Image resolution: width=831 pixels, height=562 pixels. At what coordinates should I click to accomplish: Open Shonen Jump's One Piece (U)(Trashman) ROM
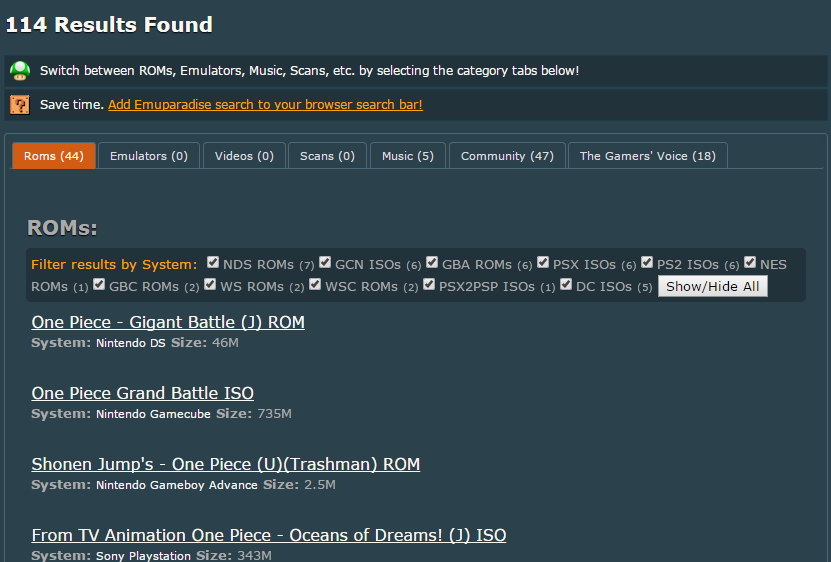click(x=226, y=464)
